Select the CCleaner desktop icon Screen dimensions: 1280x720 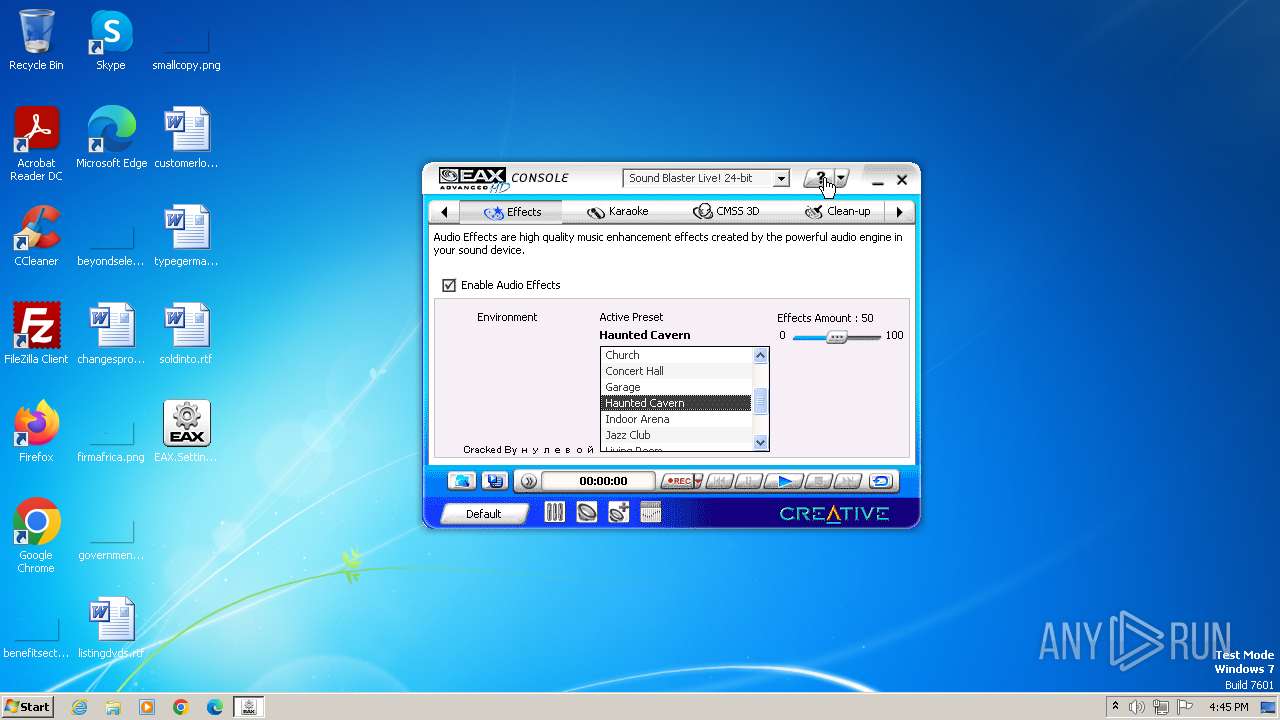tap(36, 236)
